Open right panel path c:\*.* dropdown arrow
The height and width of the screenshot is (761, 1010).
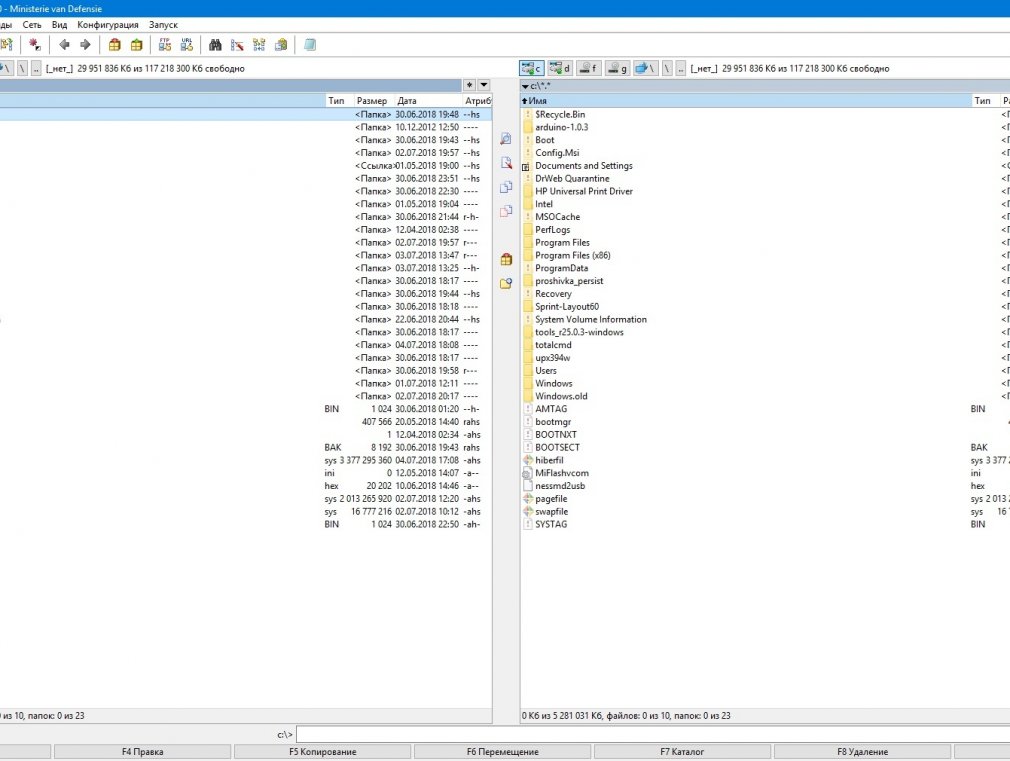(x=525, y=86)
